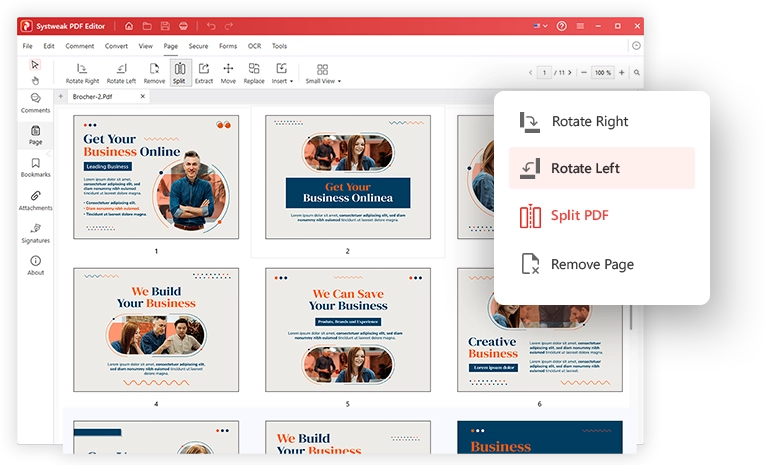Print document using printer icon

coord(183,26)
